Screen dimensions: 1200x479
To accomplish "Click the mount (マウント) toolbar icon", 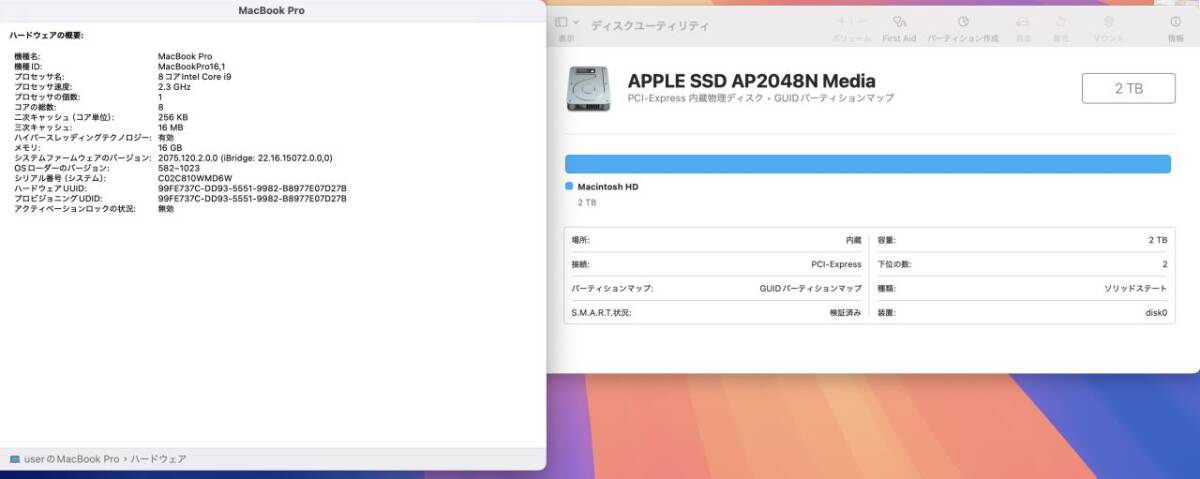I will click(x=1108, y=21).
